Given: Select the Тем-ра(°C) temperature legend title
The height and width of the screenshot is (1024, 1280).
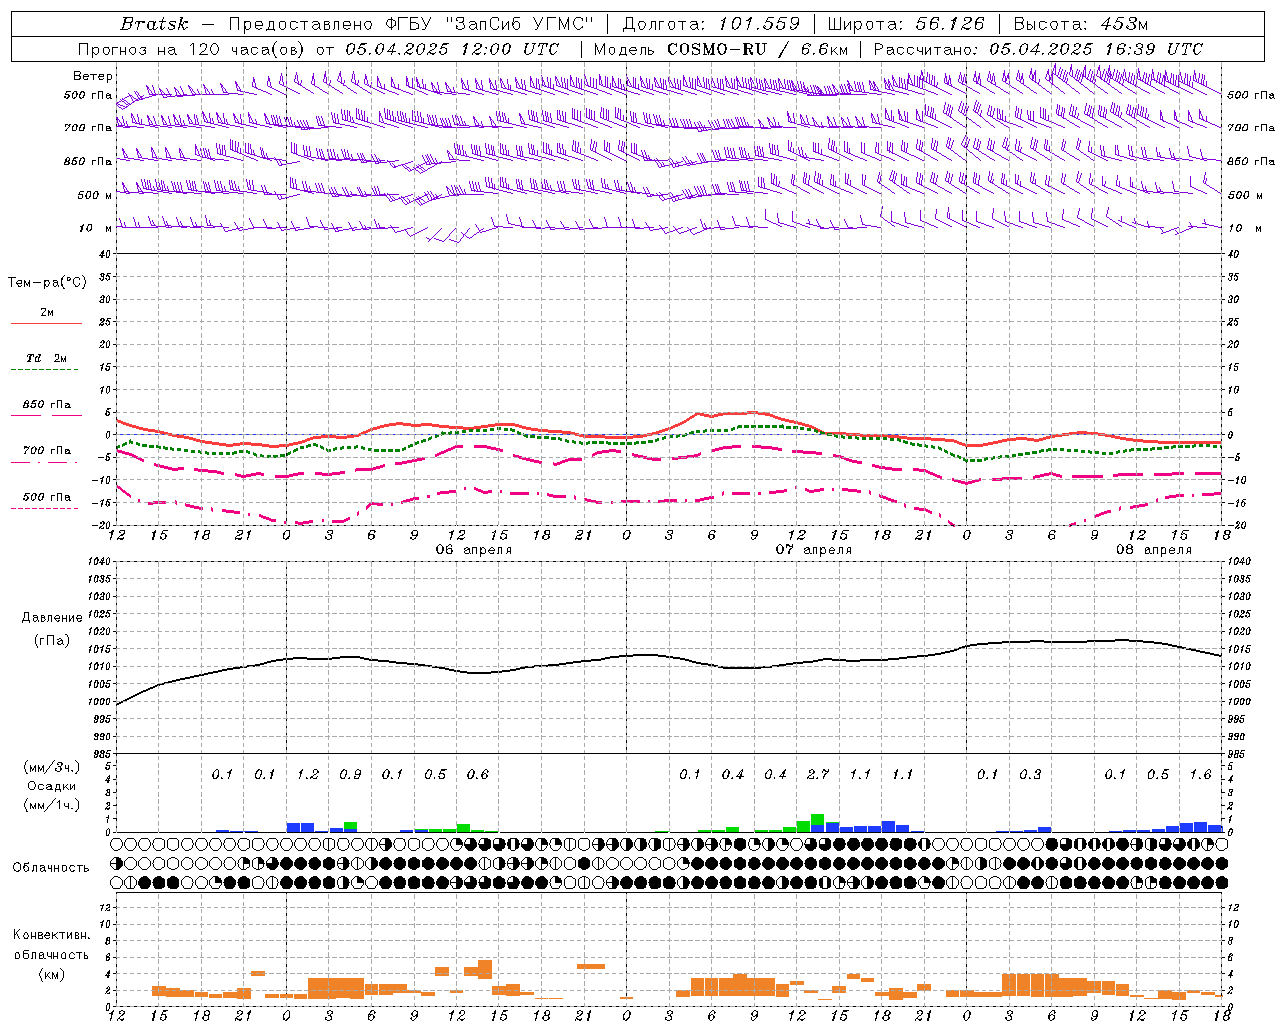Looking at the screenshot, I should pos(47,283).
